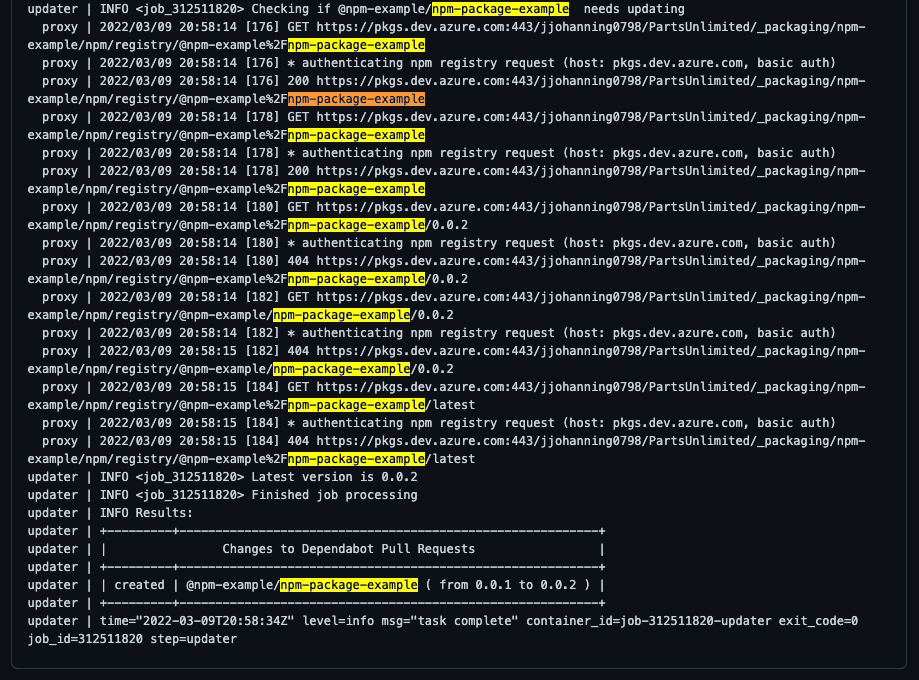The image size is (919, 680).
Task: Open the URL in the [182] GET request
Action: pos(590,297)
